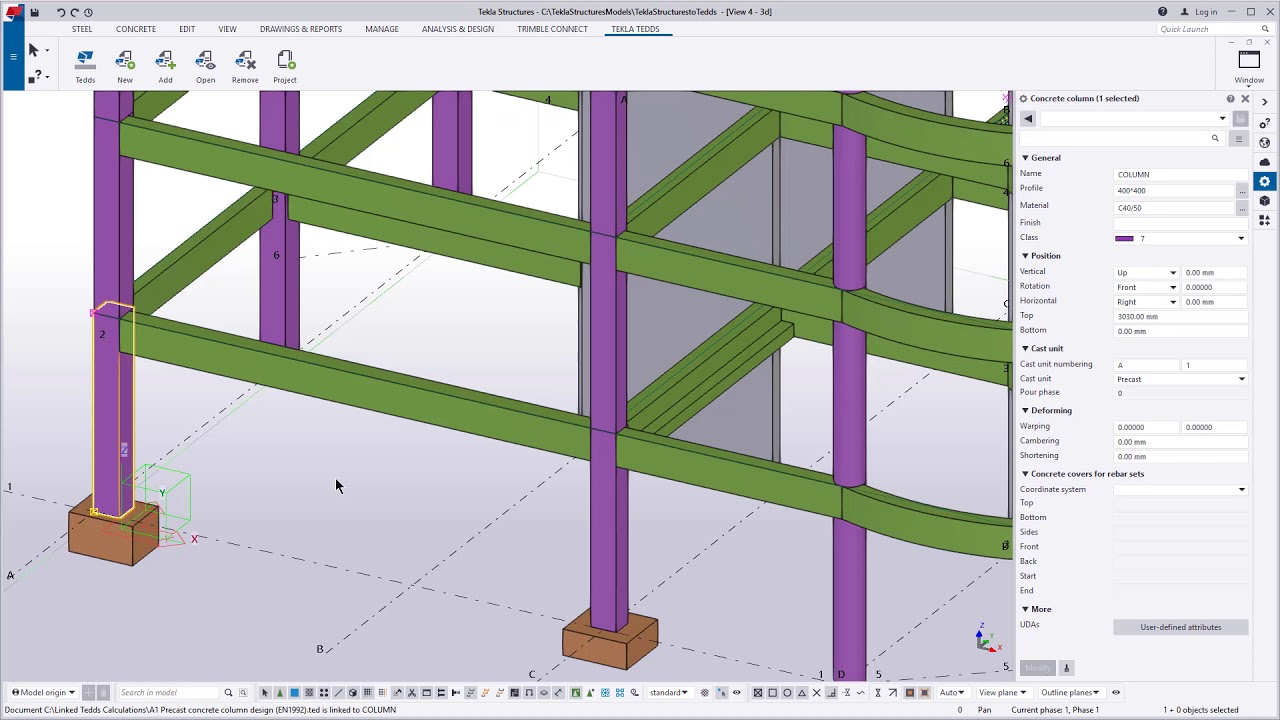Open the Help question mark in the title bar
This screenshot has height=720, width=1280.
tap(1162, 12)
